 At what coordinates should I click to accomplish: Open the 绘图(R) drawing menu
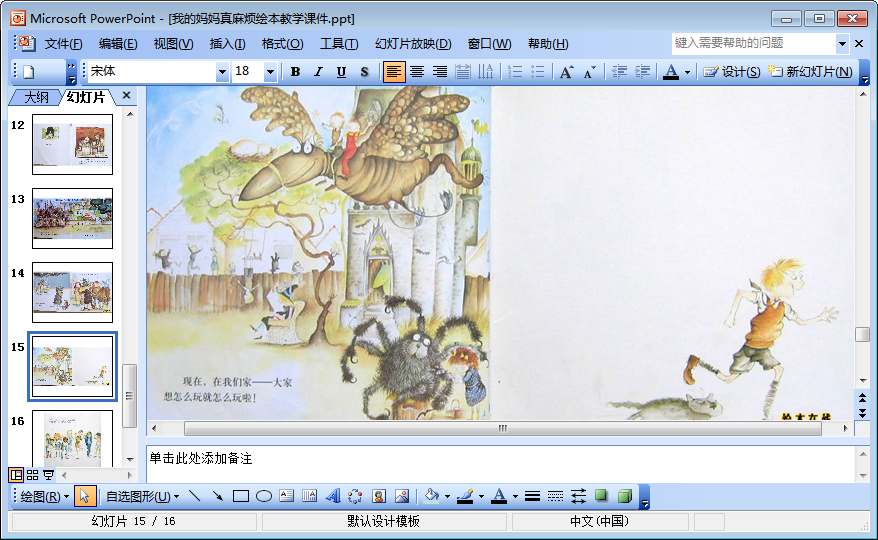[x=44, y=496]
